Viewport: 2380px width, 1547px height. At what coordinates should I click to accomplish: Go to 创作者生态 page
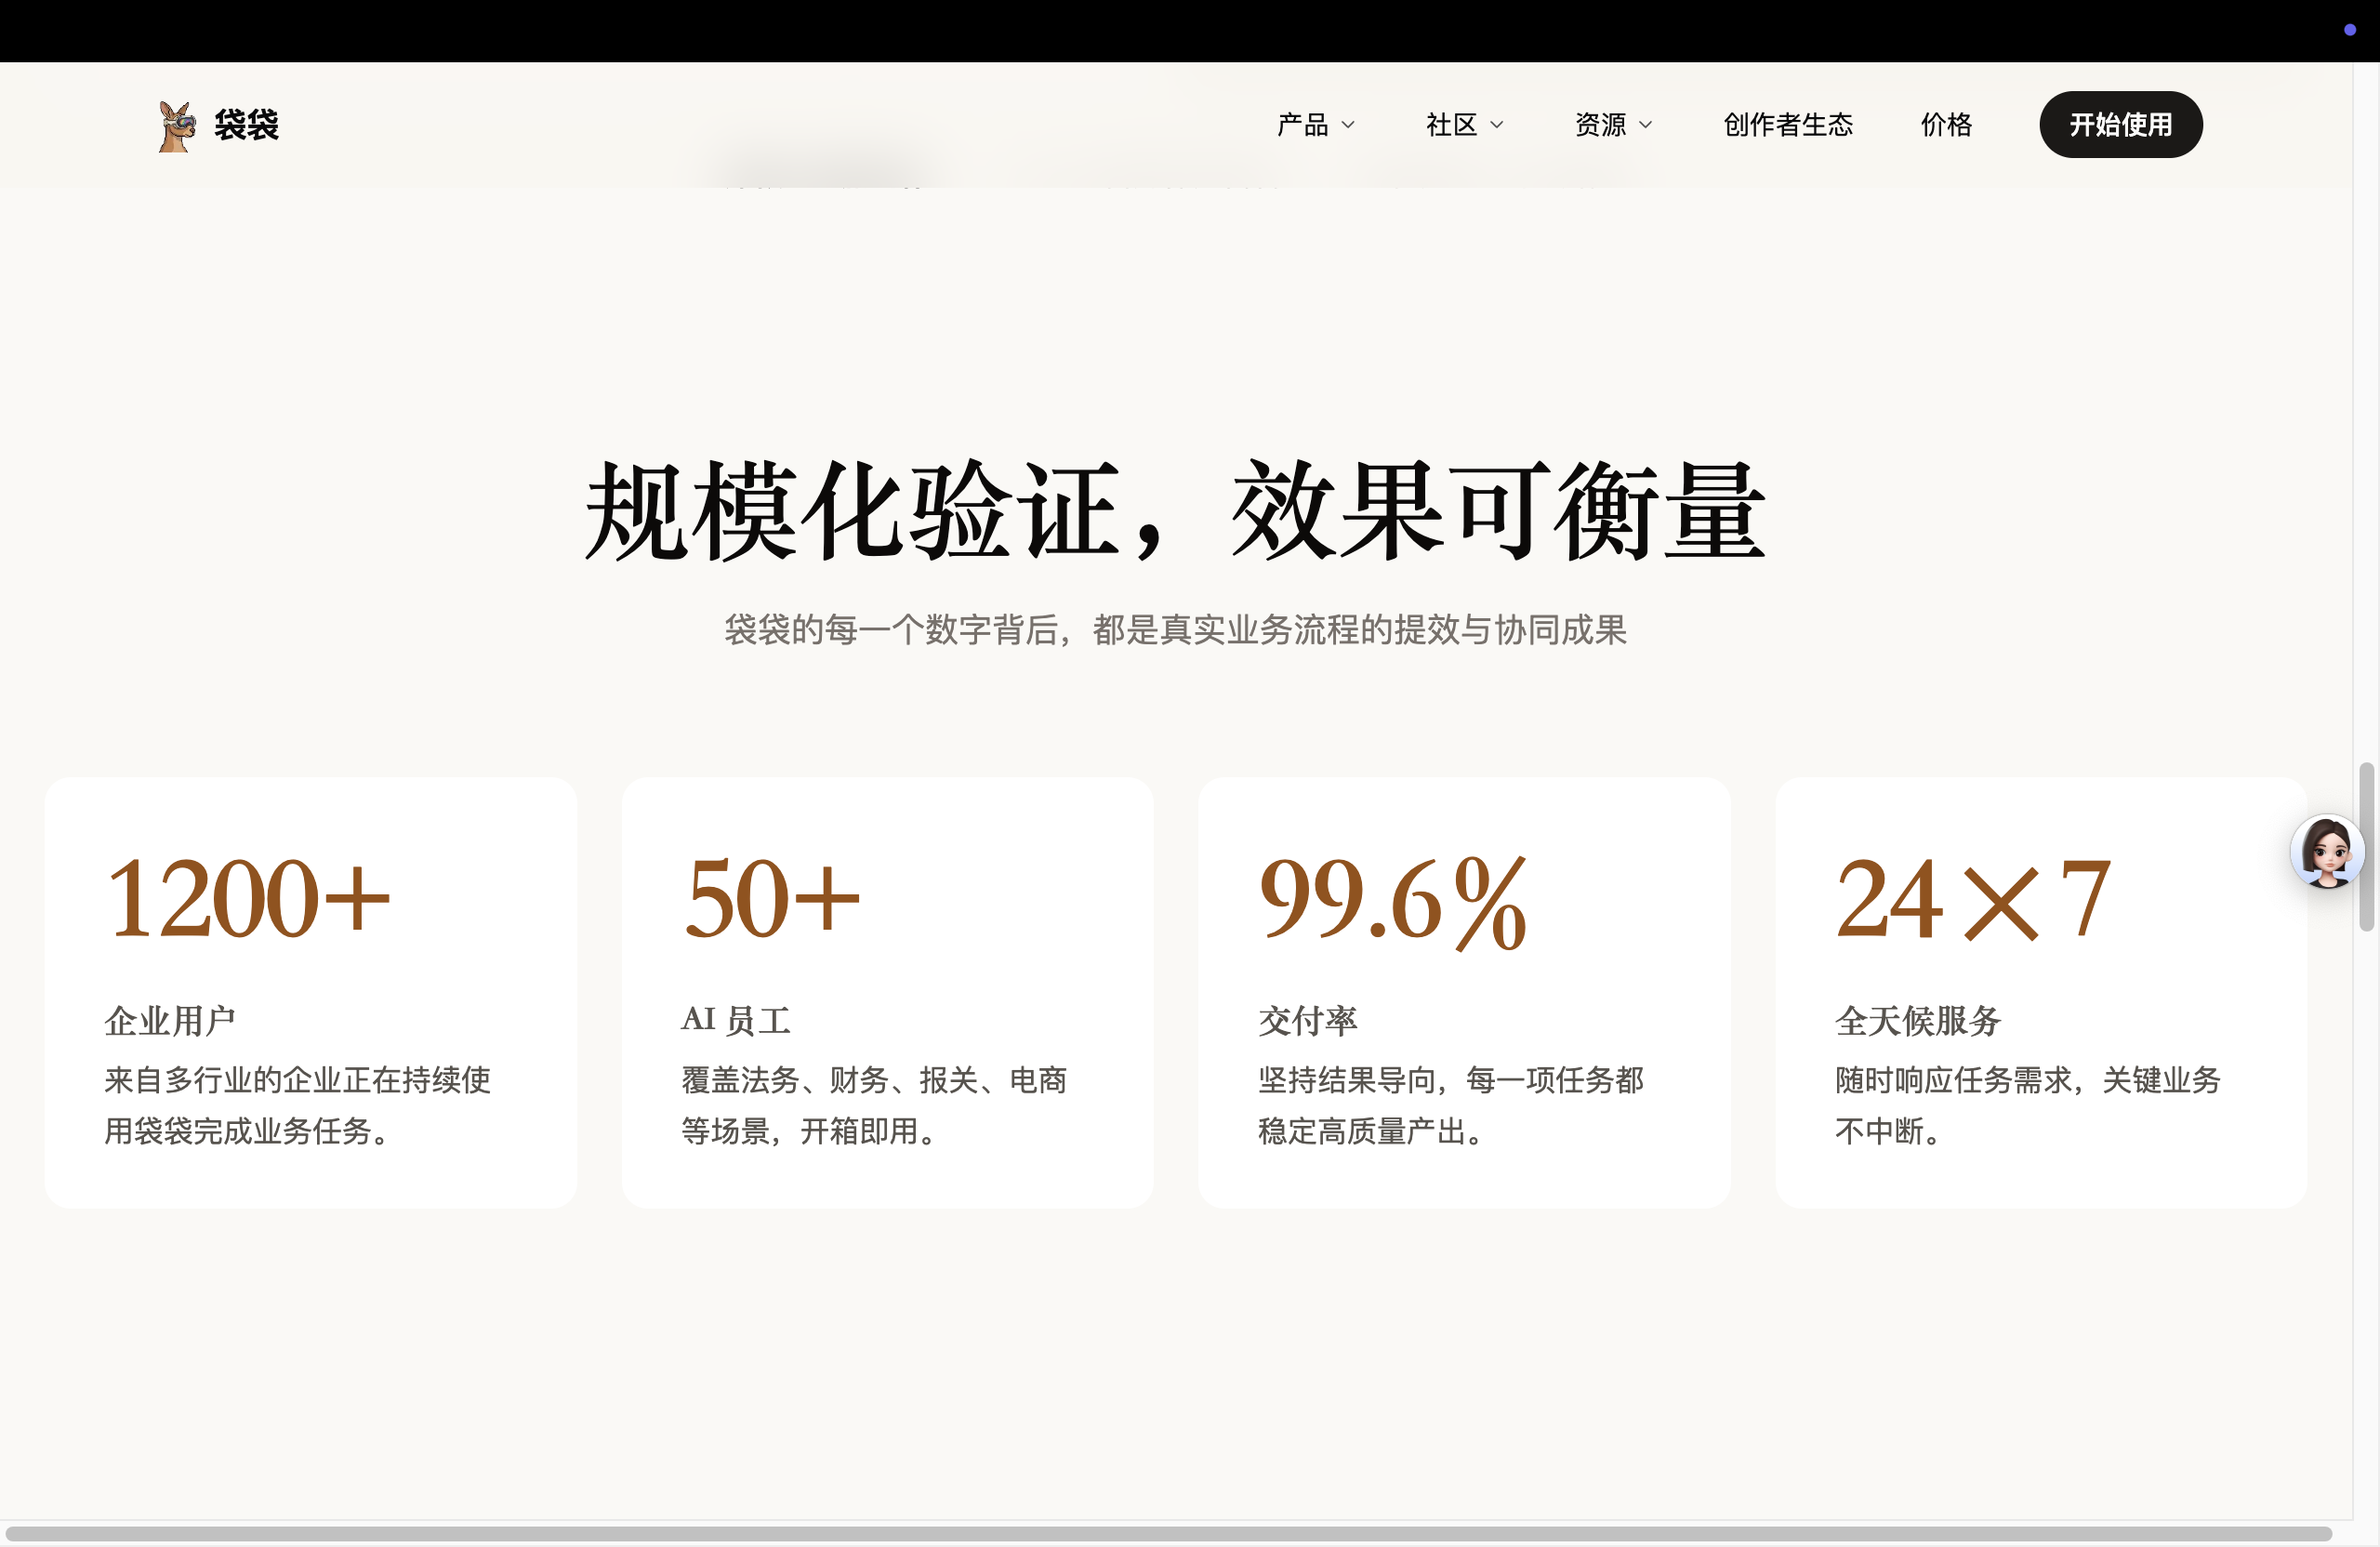[x=1788, y=125]
